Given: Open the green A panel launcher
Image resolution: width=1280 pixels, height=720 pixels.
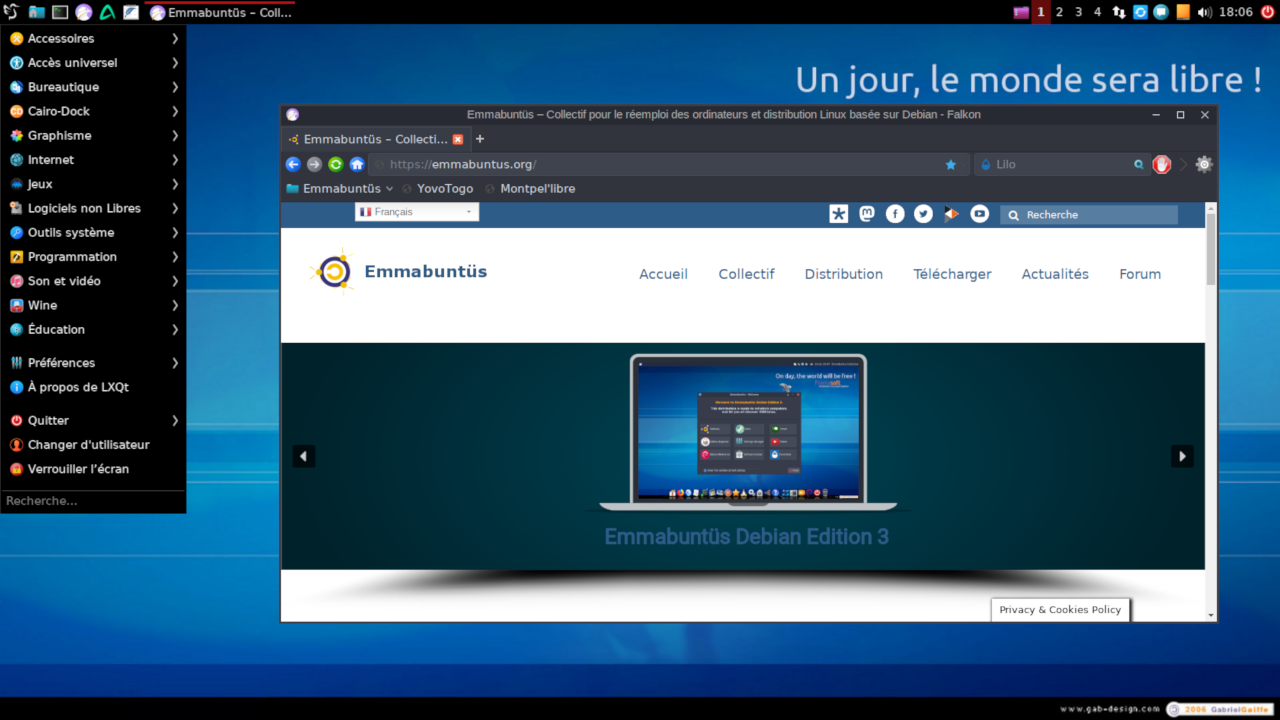Looking at the screenshot, I should tap(108, 12).
